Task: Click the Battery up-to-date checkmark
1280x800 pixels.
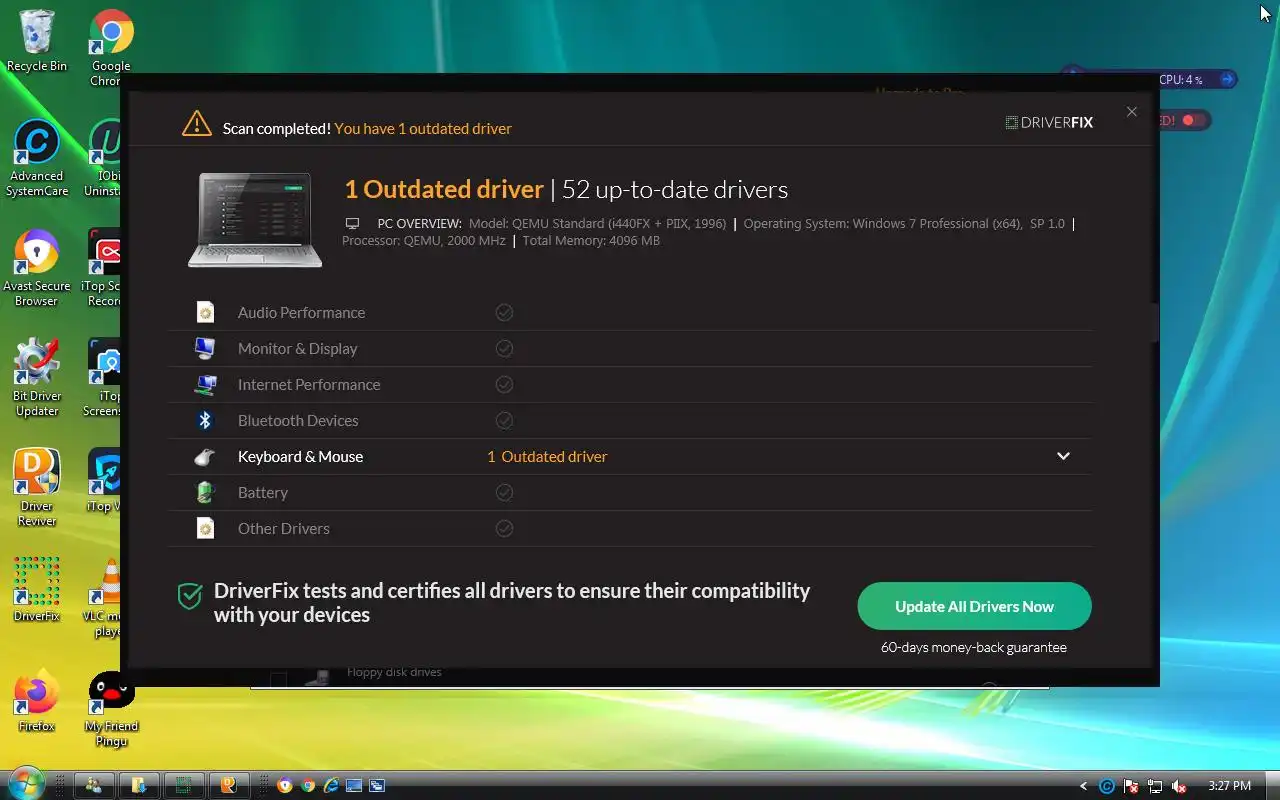Action: coord(504,492)
